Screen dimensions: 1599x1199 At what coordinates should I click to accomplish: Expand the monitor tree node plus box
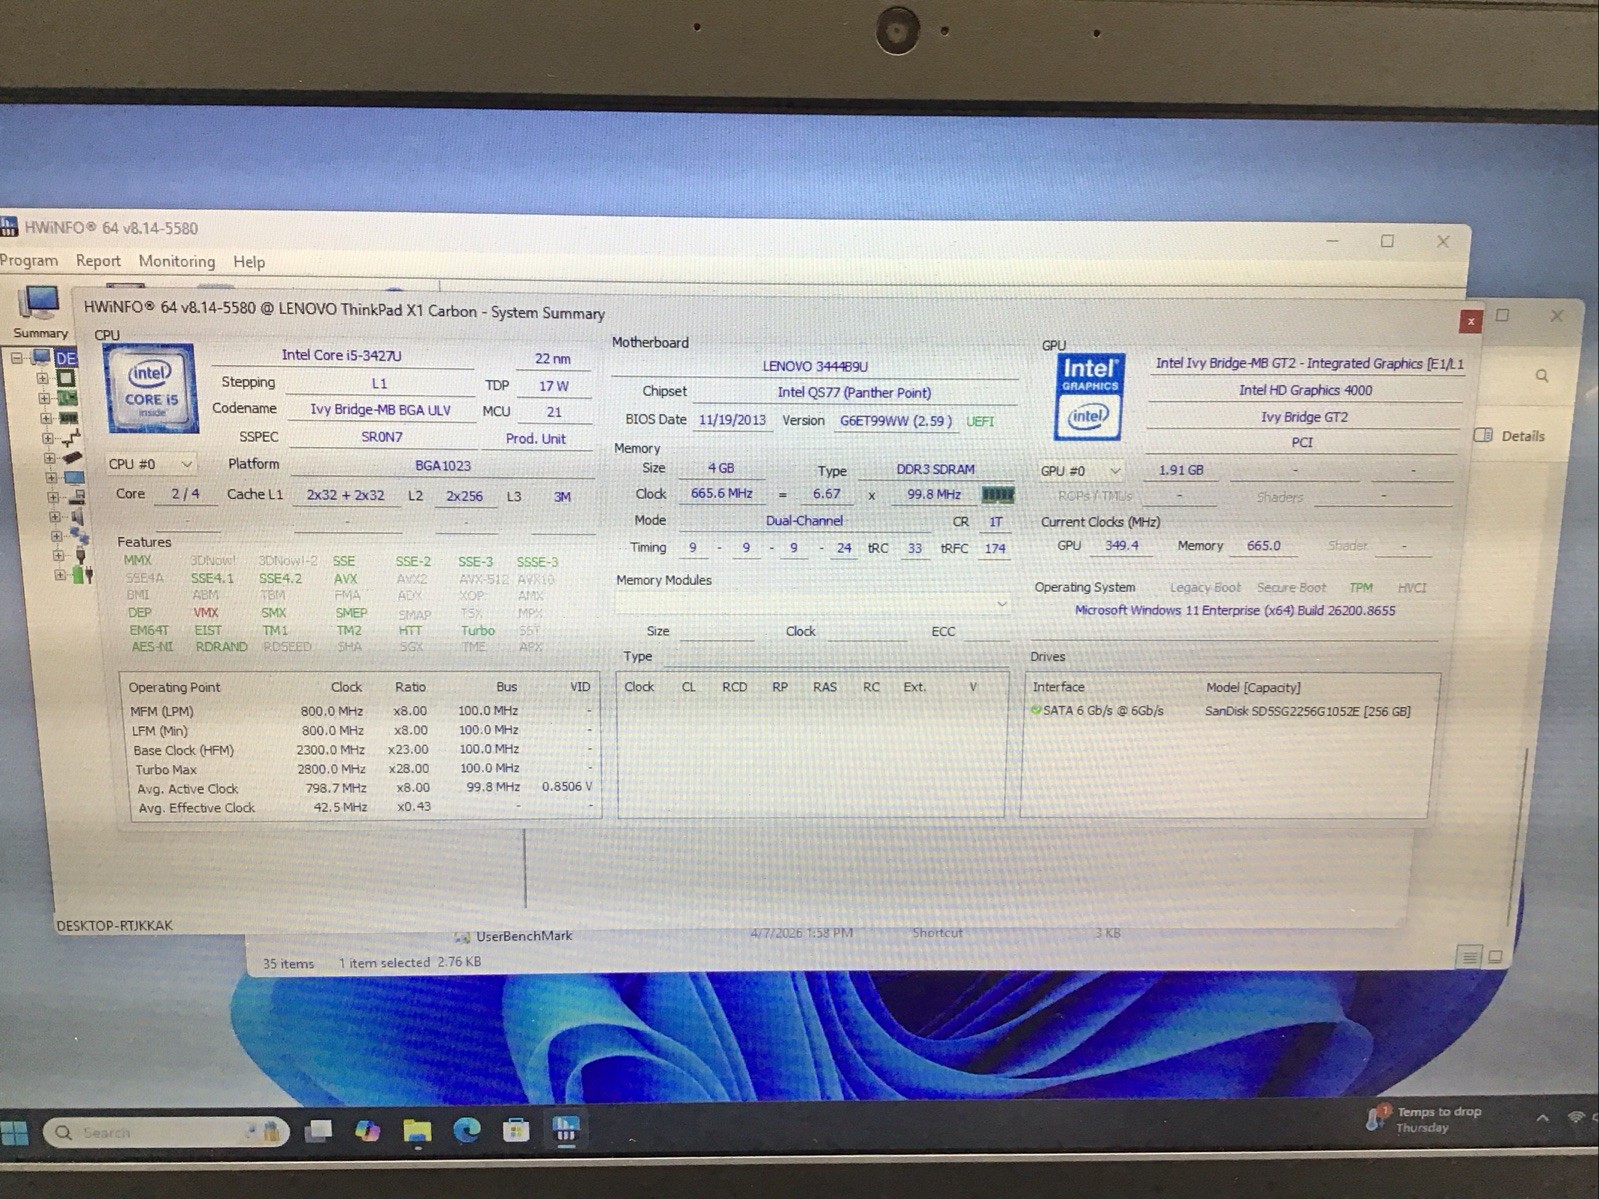point(52,477)
